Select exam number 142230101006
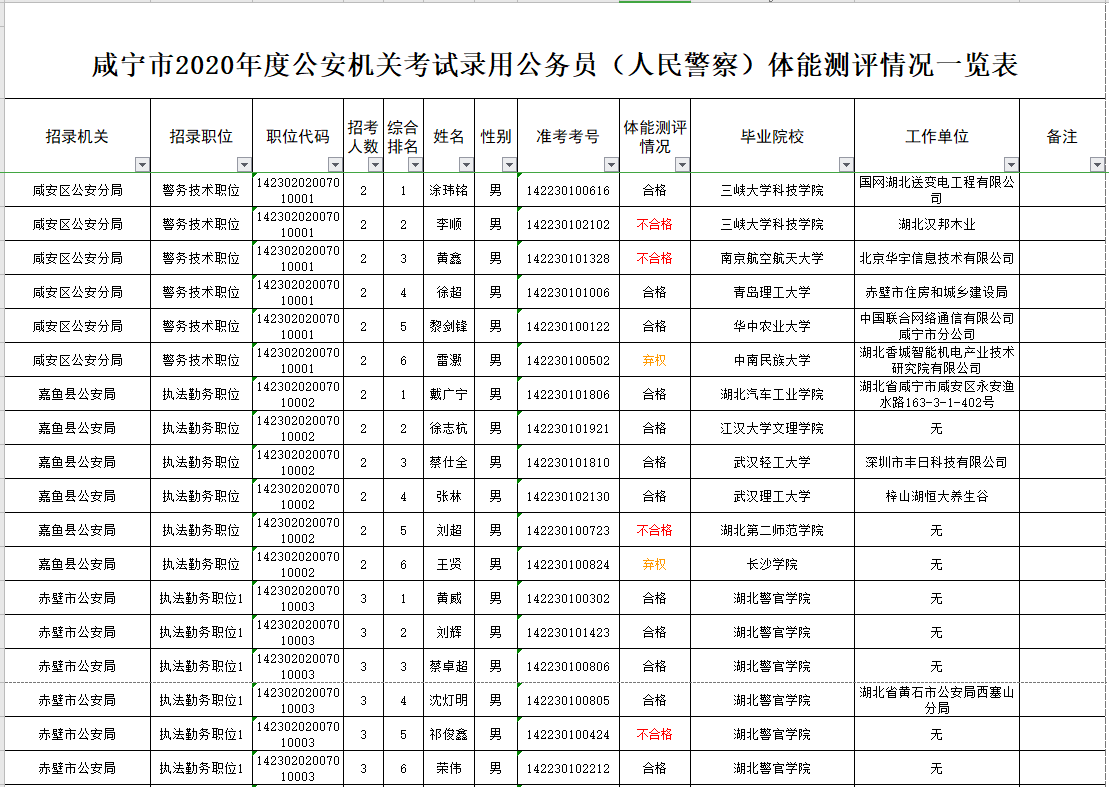The image size is (1109, 787). [569, 292]
